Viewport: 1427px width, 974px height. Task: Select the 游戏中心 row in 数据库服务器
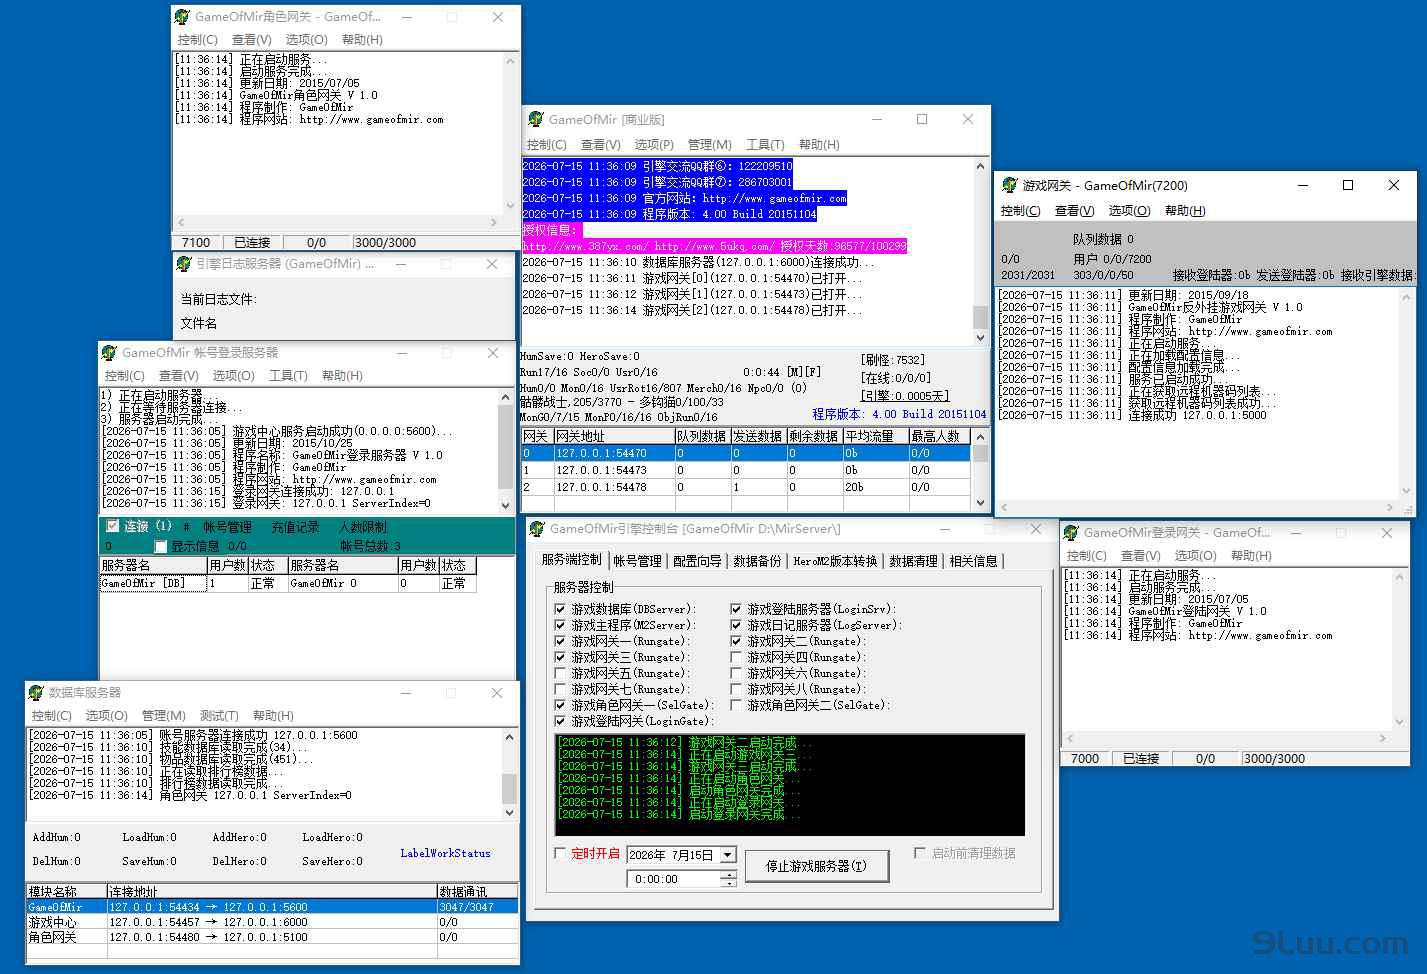coord(272,922)
